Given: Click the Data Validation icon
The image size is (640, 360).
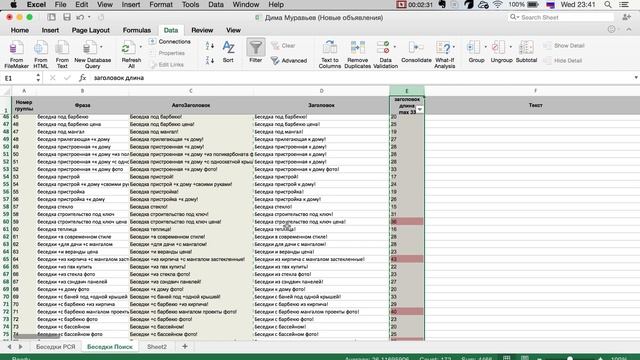Looking at the screenshot, I should (383, 47).
